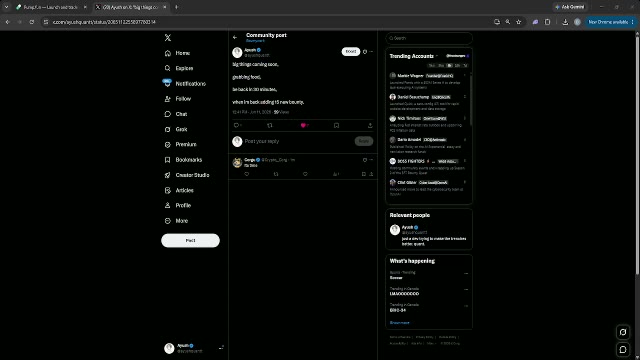Click Chrome zoom magnifier icon
The width and height of the screenshot is (640, 360).
pos(508,22)
